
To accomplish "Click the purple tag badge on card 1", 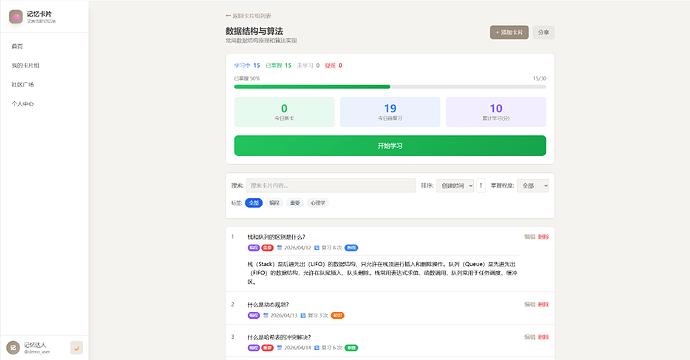I will pyautogui.click(x=253, y=248).
